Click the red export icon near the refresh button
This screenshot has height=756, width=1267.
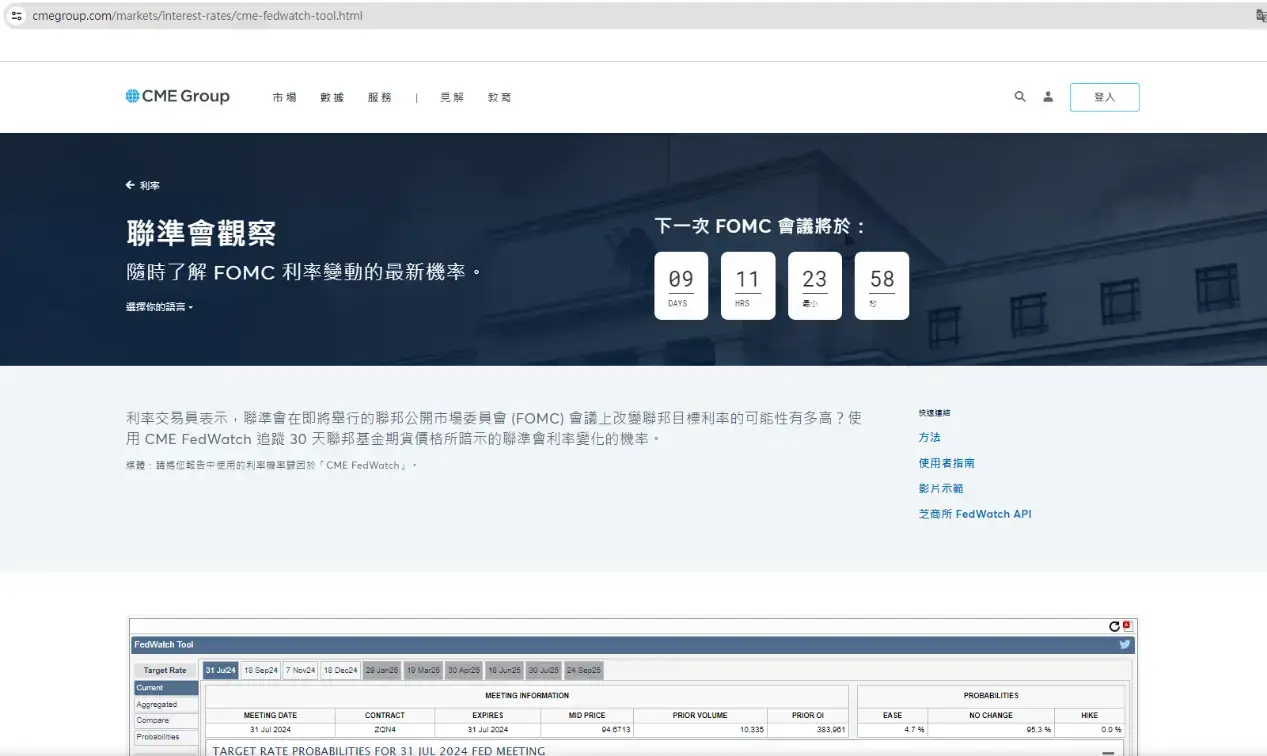coord(1126,623)
